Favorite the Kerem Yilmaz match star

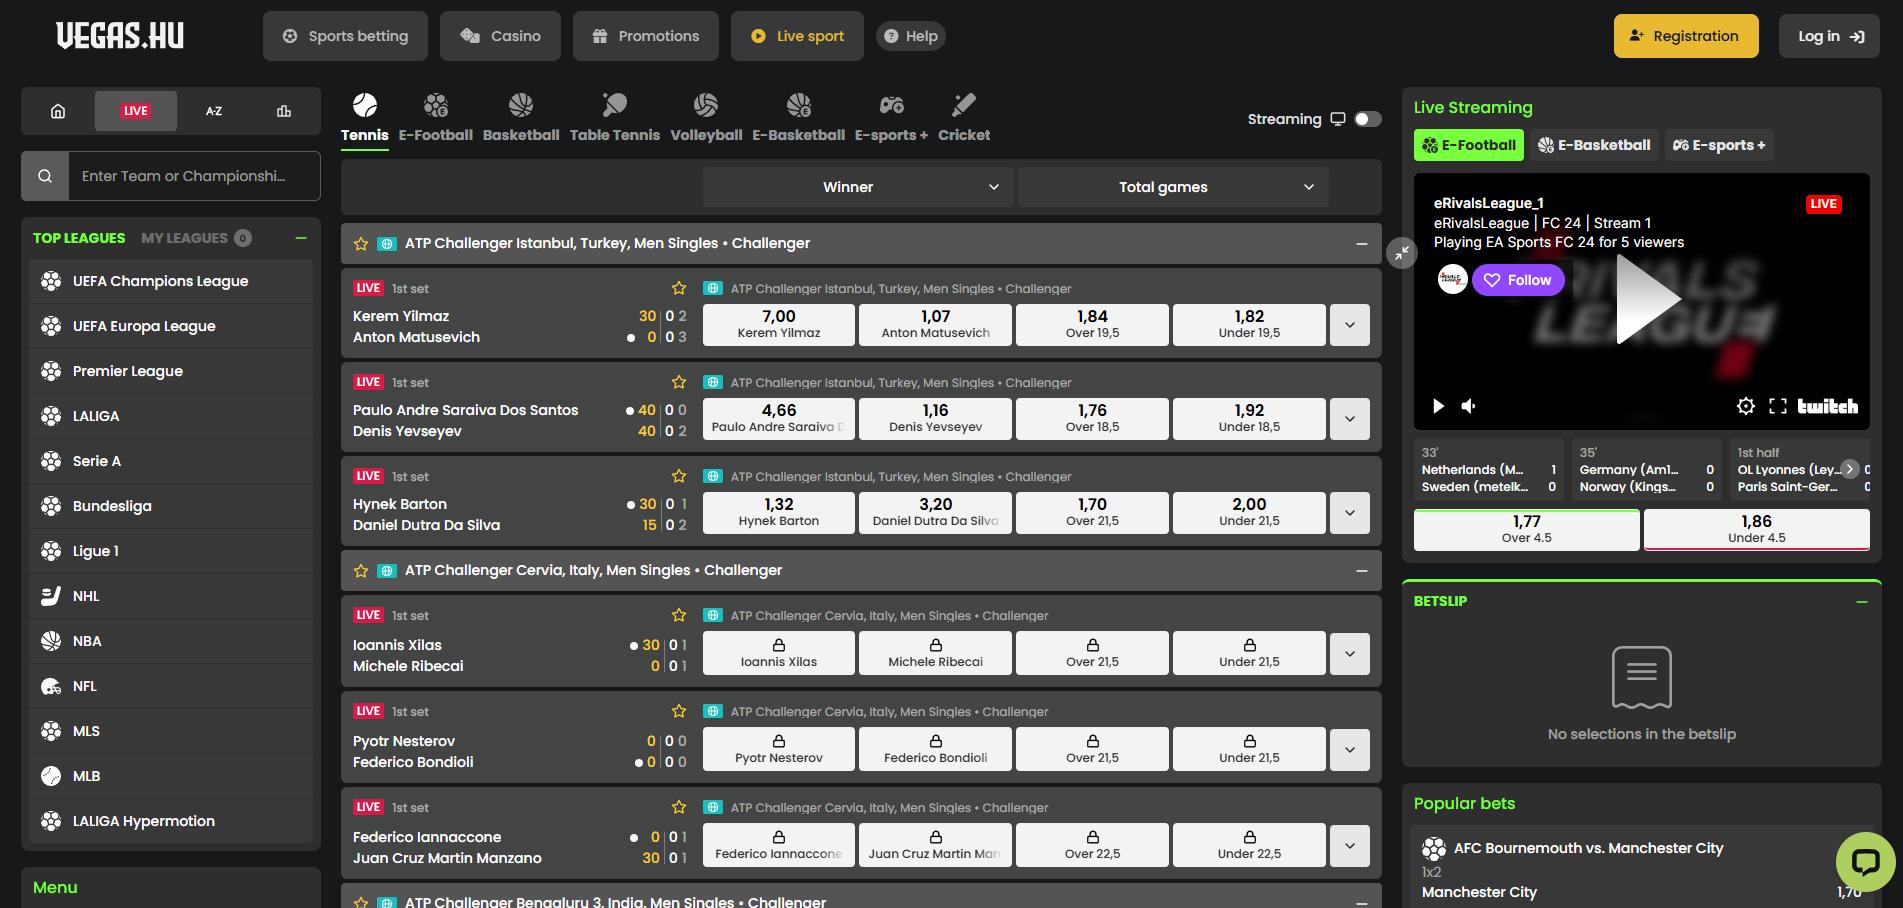click(679, 288)
